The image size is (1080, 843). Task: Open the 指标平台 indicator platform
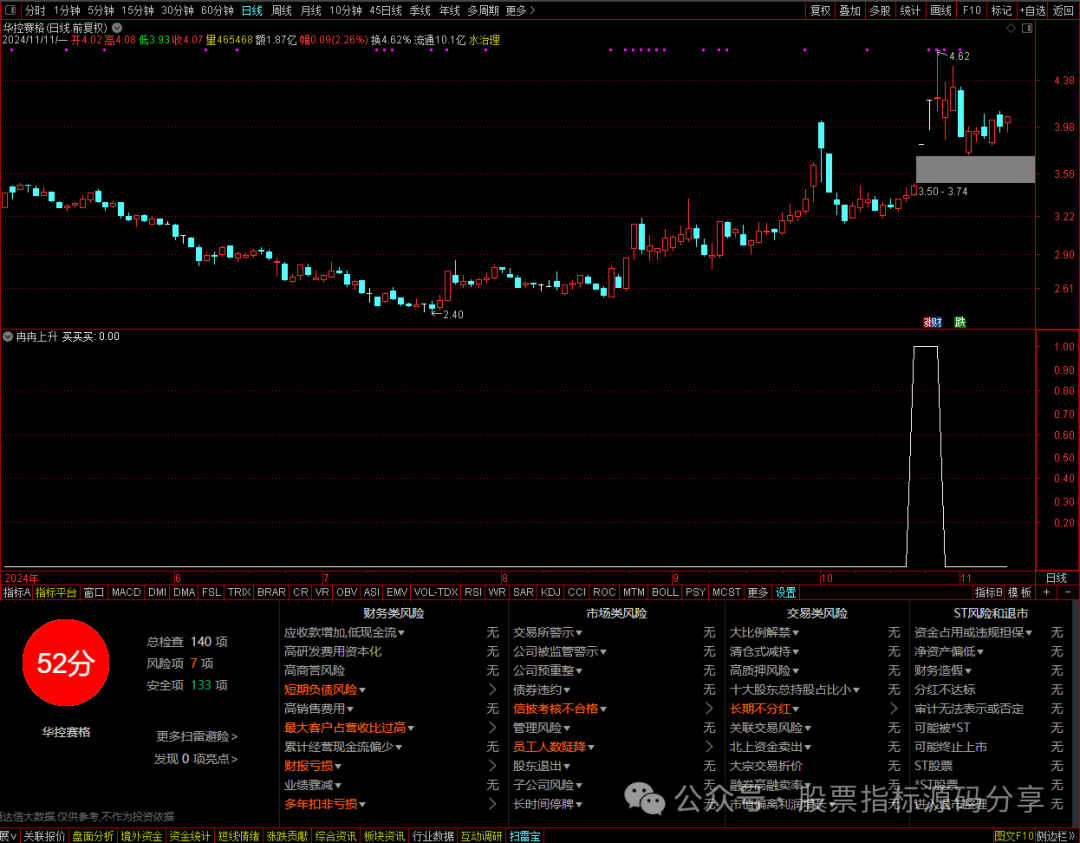coord(56,592)
